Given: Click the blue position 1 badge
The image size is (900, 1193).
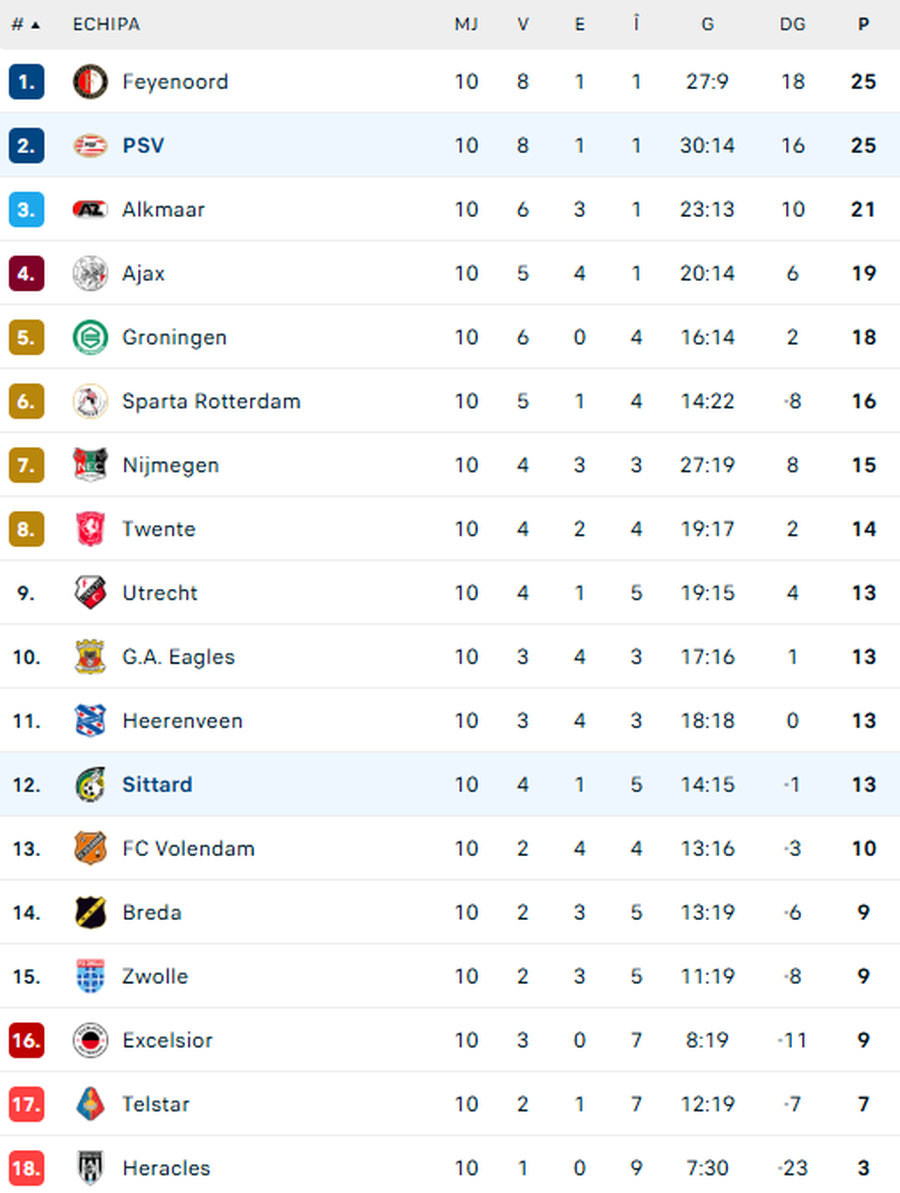Looking at the screenshot, I should 26,82.
